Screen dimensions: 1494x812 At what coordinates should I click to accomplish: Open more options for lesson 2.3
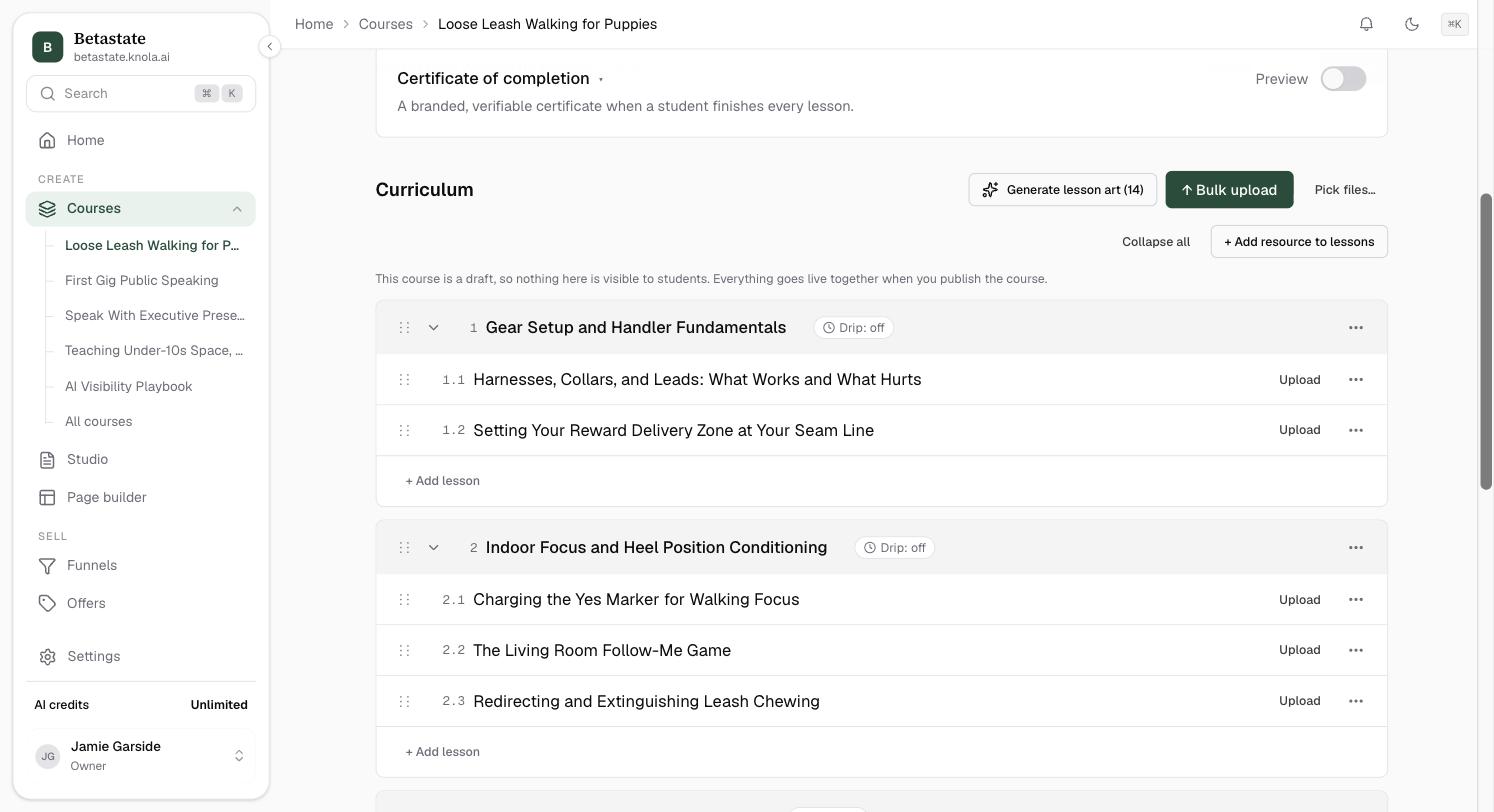pos(1356,701)
